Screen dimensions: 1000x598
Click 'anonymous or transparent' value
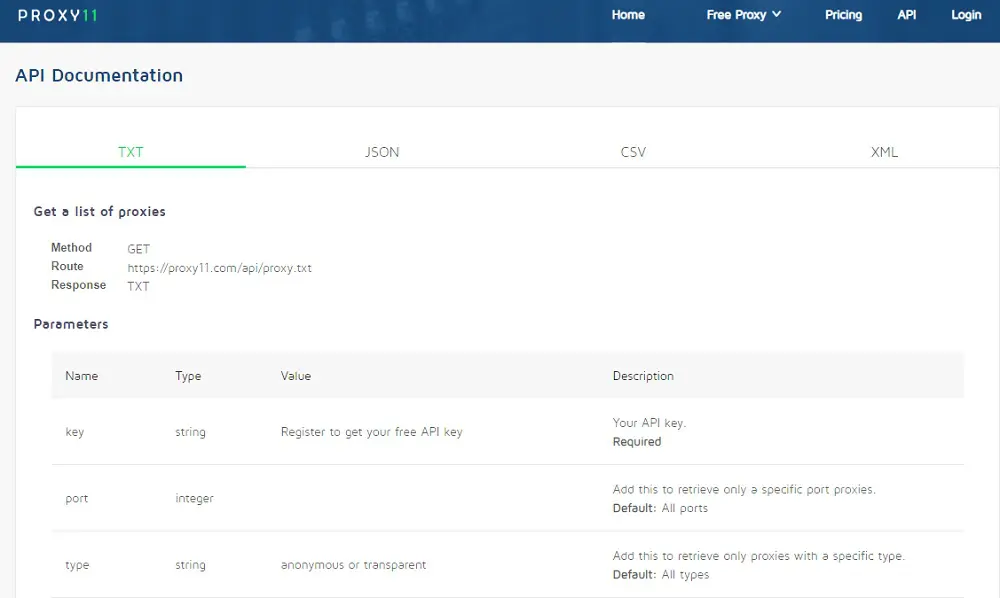(x=353, y=565)
